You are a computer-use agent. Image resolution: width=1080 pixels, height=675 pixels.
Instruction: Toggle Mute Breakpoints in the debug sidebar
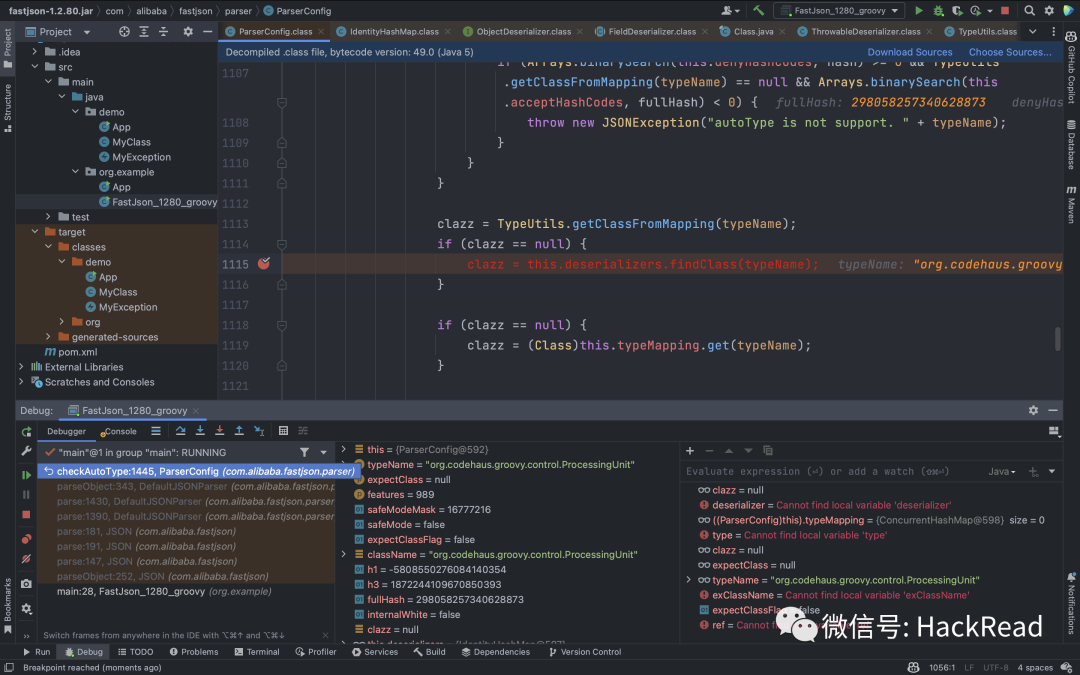tap(26, 559)
